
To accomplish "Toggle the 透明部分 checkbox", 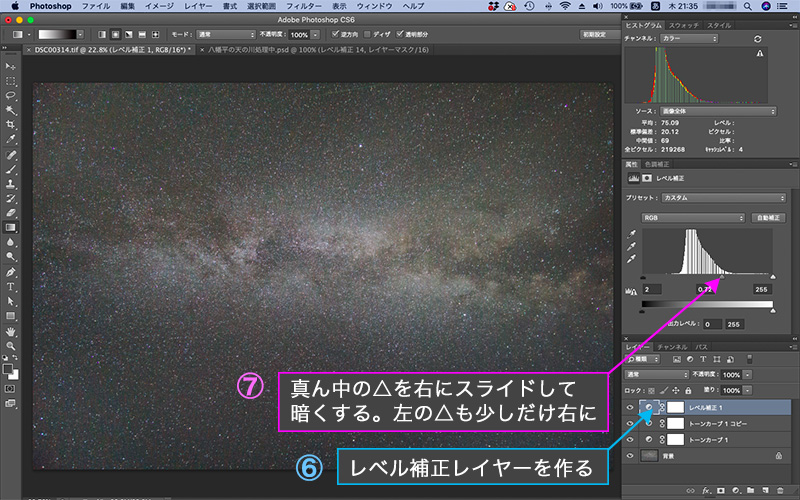I will [x=399, y=35].
